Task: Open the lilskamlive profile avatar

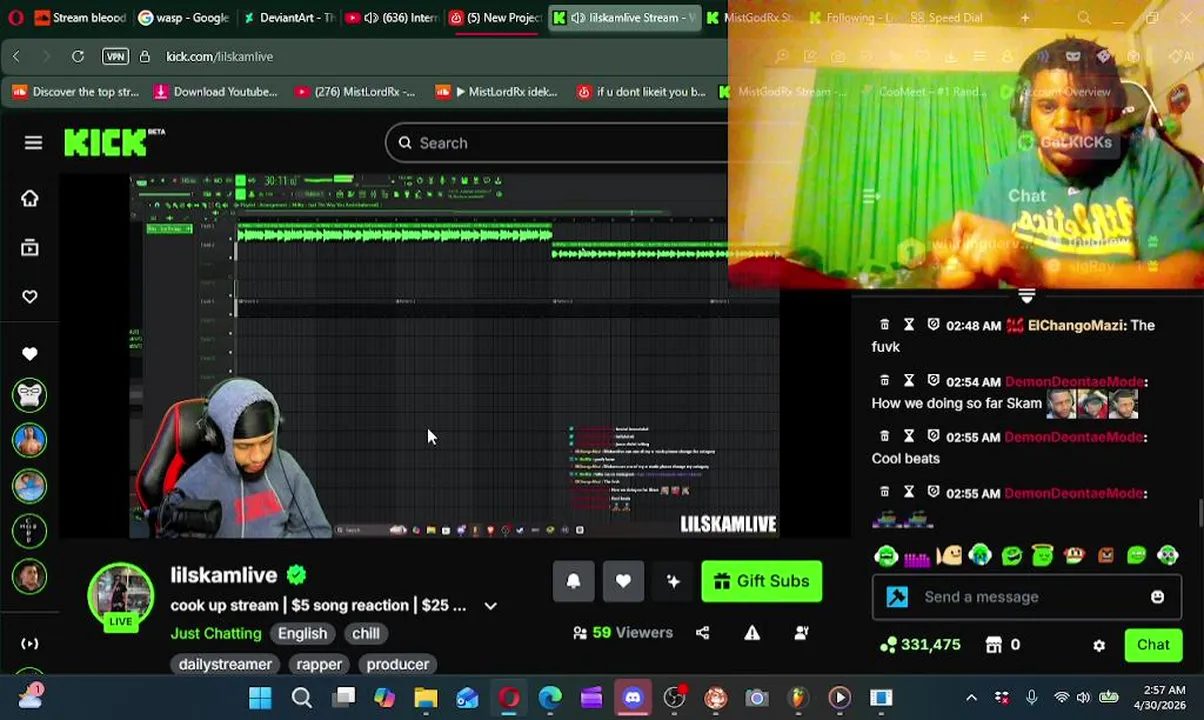Action: click(x=120, y=596)
